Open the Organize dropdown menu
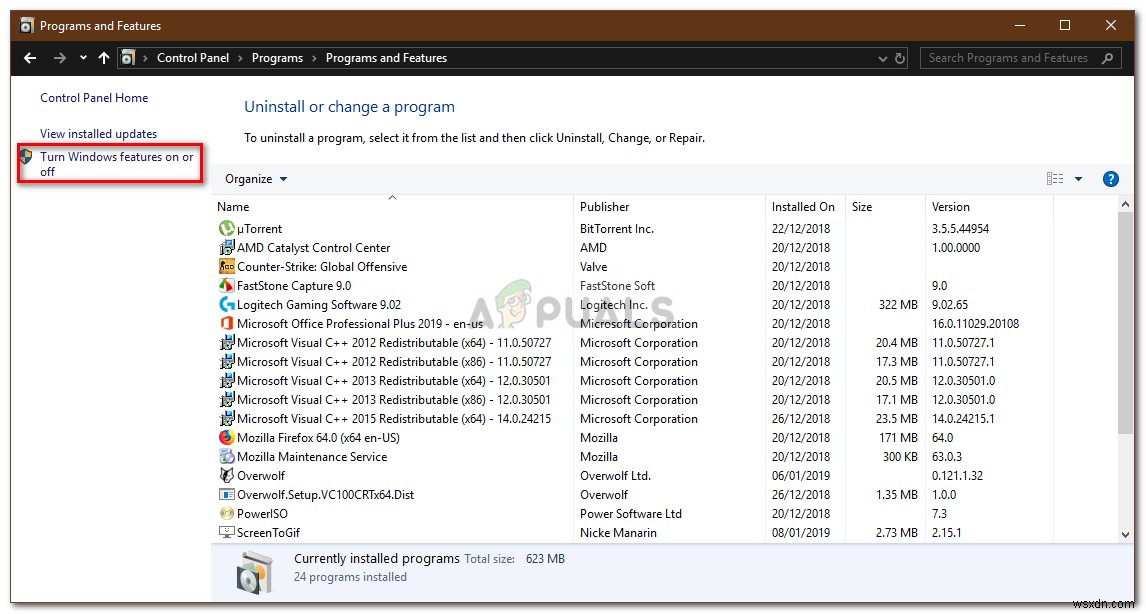This screenshot has width=1146, height=614. pyautogui.click(x=255, y=178)
